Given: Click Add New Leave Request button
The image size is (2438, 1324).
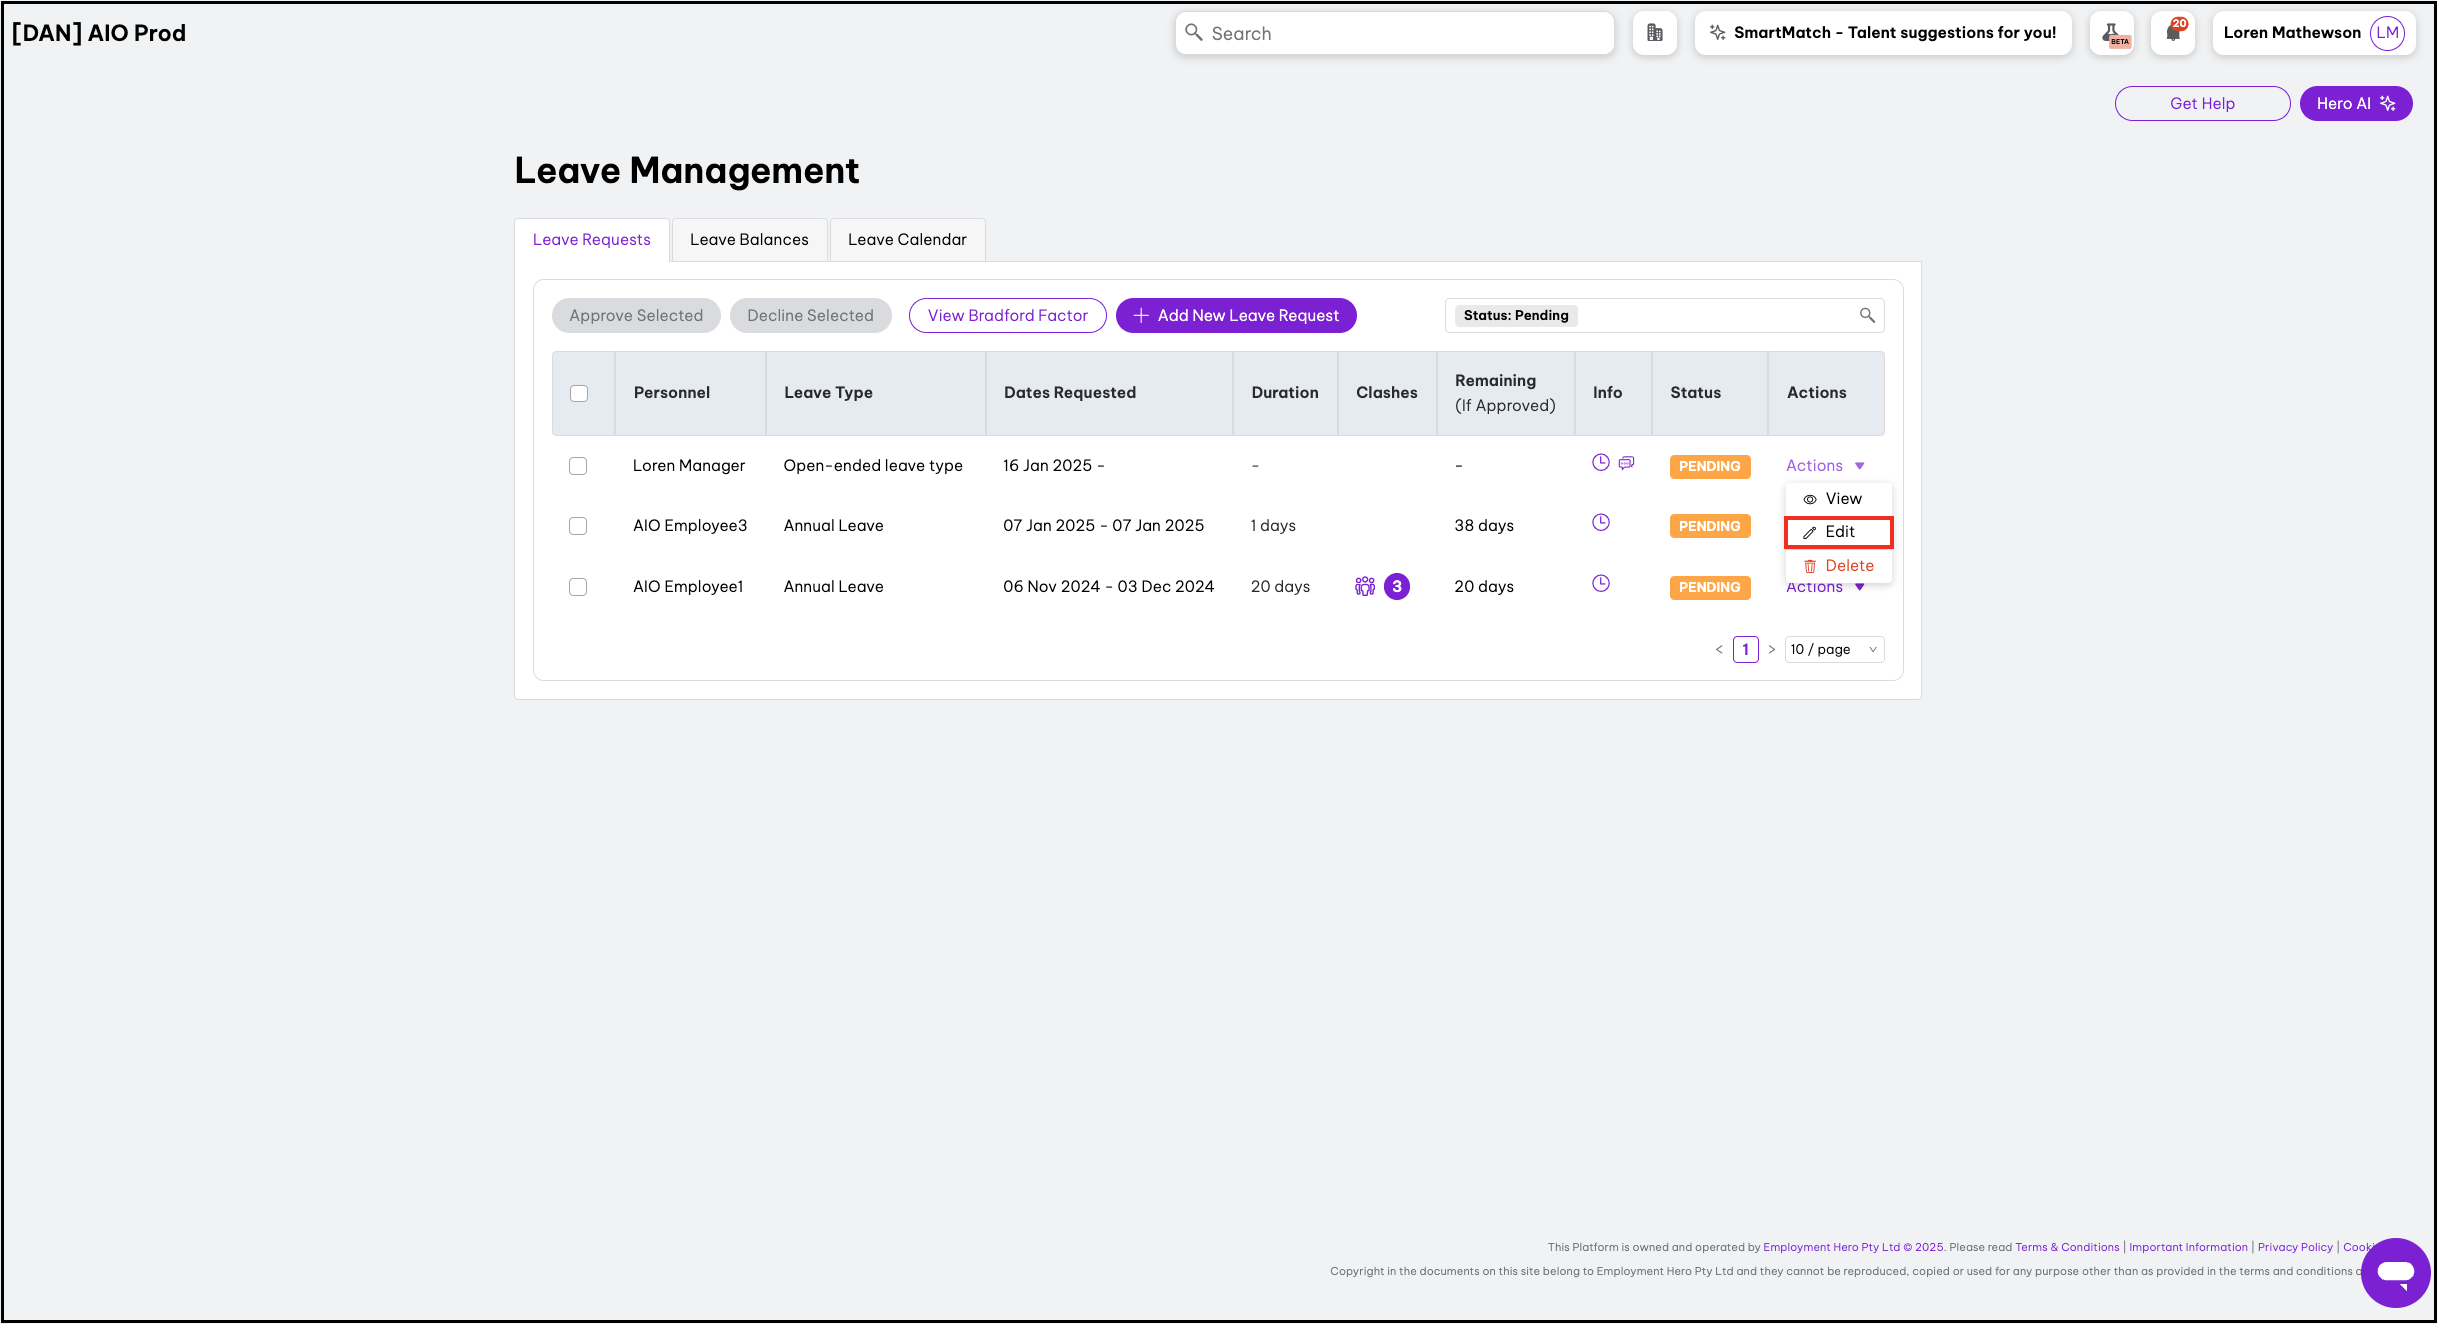Looking at the screenshot, I should [1236, 315].
